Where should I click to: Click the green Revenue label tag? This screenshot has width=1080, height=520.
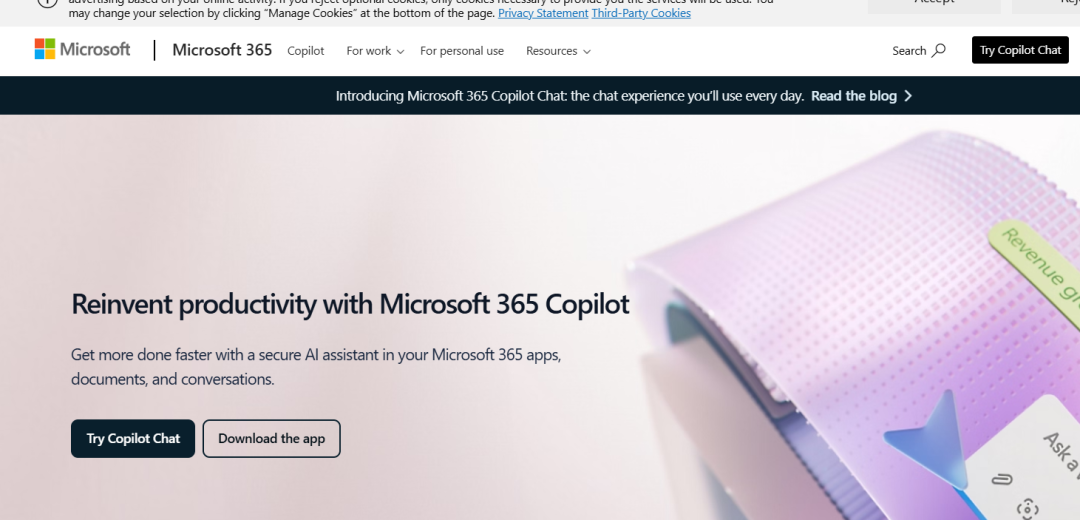tap(1035, 265)
